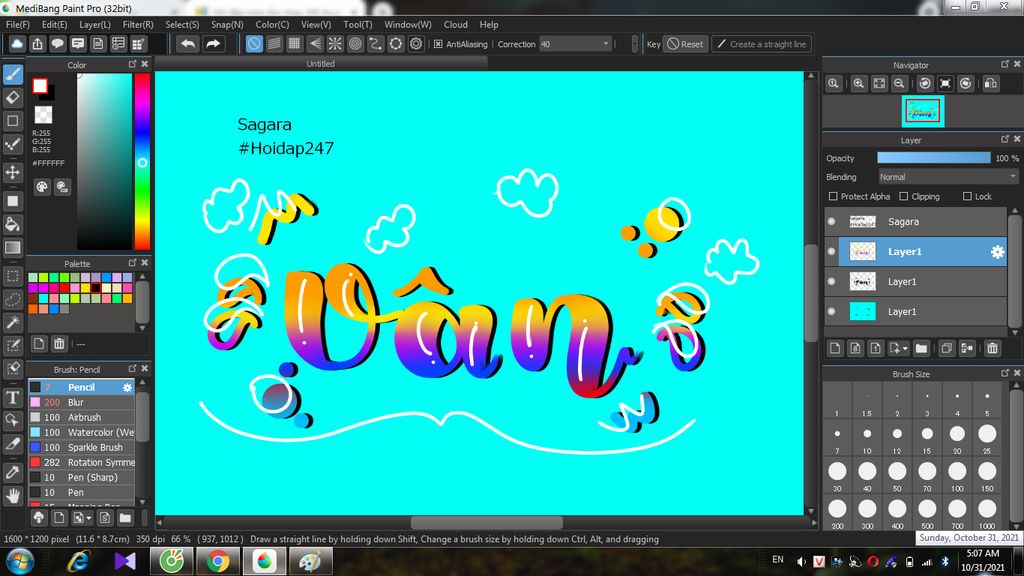Hide the selected Layer1 layer
1024x576 pixels.
[831, 251]
